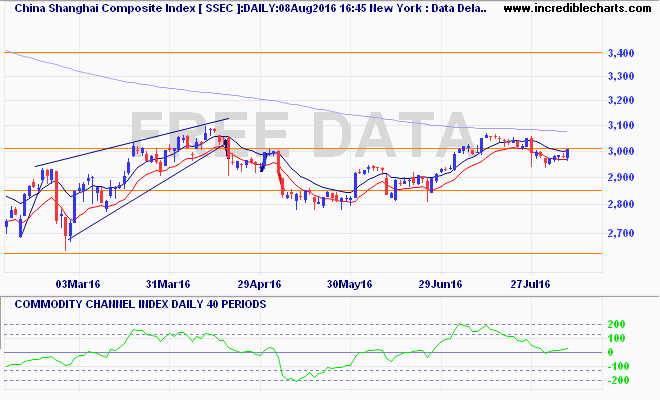The height and width of the screenshot is (400, 660).
Task: Click the 0 label on CCI axis
Action: (x=611, y=352)
